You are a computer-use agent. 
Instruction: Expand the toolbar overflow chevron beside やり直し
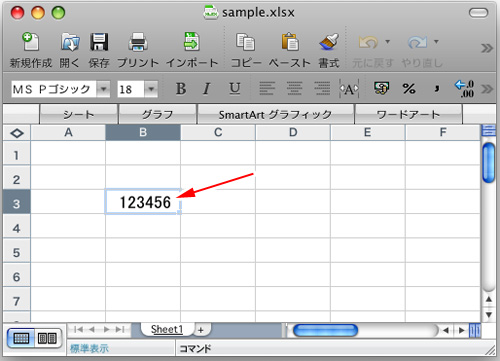(x=487, y=48)
